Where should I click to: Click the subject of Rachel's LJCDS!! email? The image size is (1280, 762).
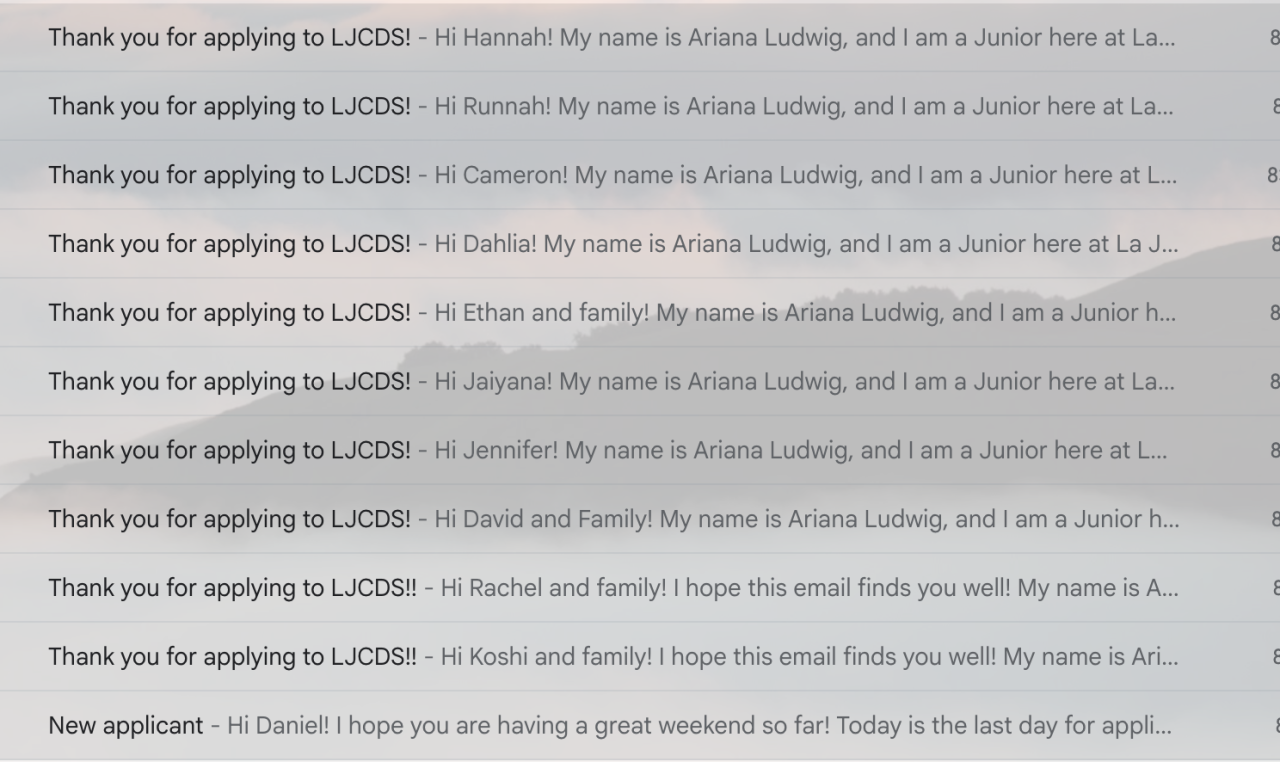(x=233, y=588)
